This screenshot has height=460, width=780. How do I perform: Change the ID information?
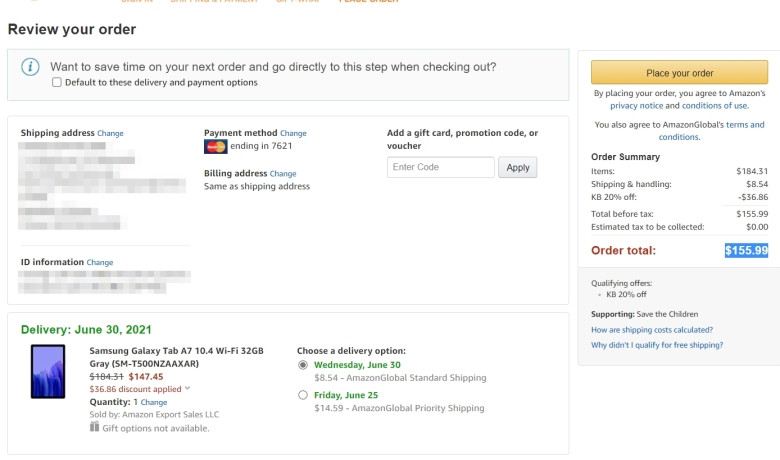[100, 262]
